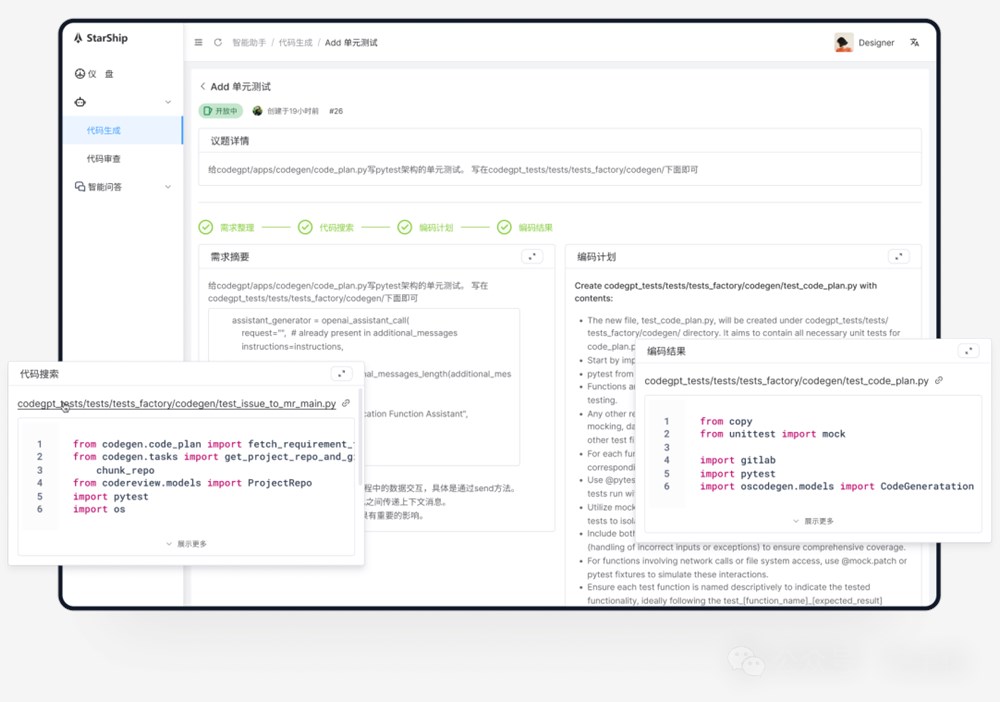1000x702 pixels.
Task: Toggle the hamburger menu icon
Action: point(198,42)
